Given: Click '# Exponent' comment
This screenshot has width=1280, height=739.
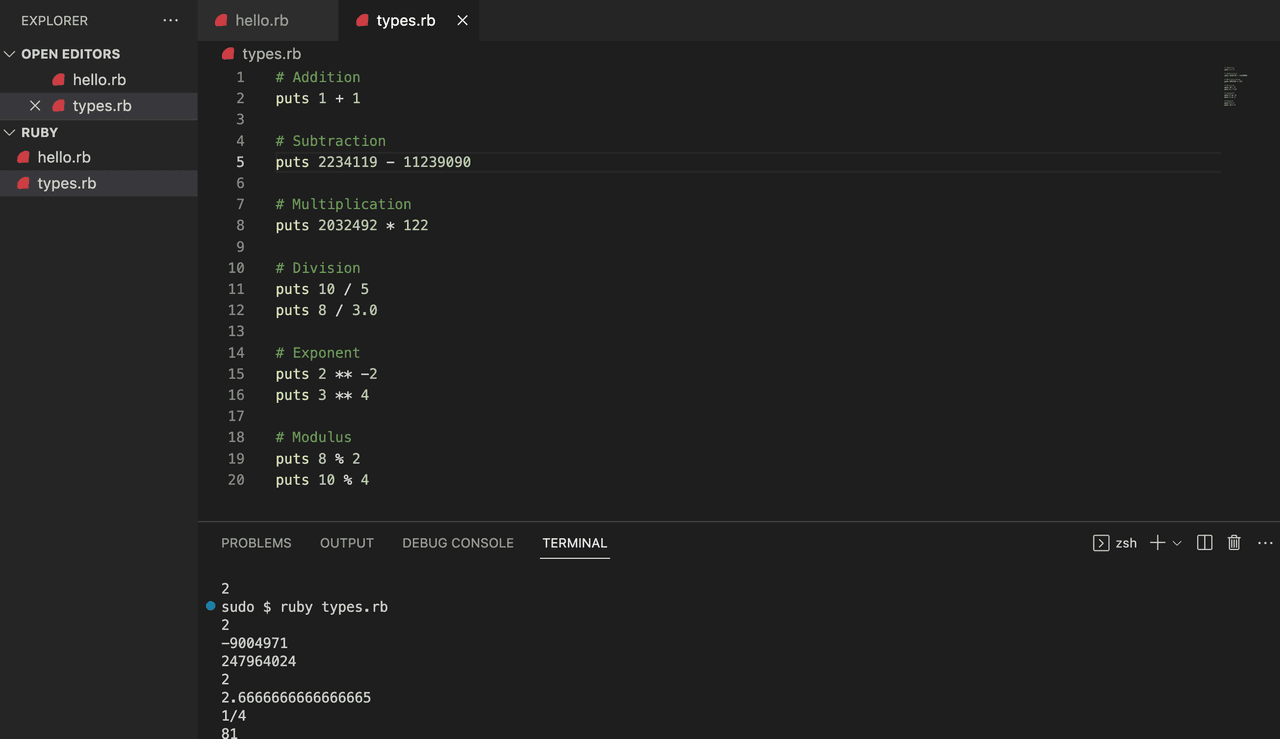Looking at the screenshot, I should tap(318, 353).
